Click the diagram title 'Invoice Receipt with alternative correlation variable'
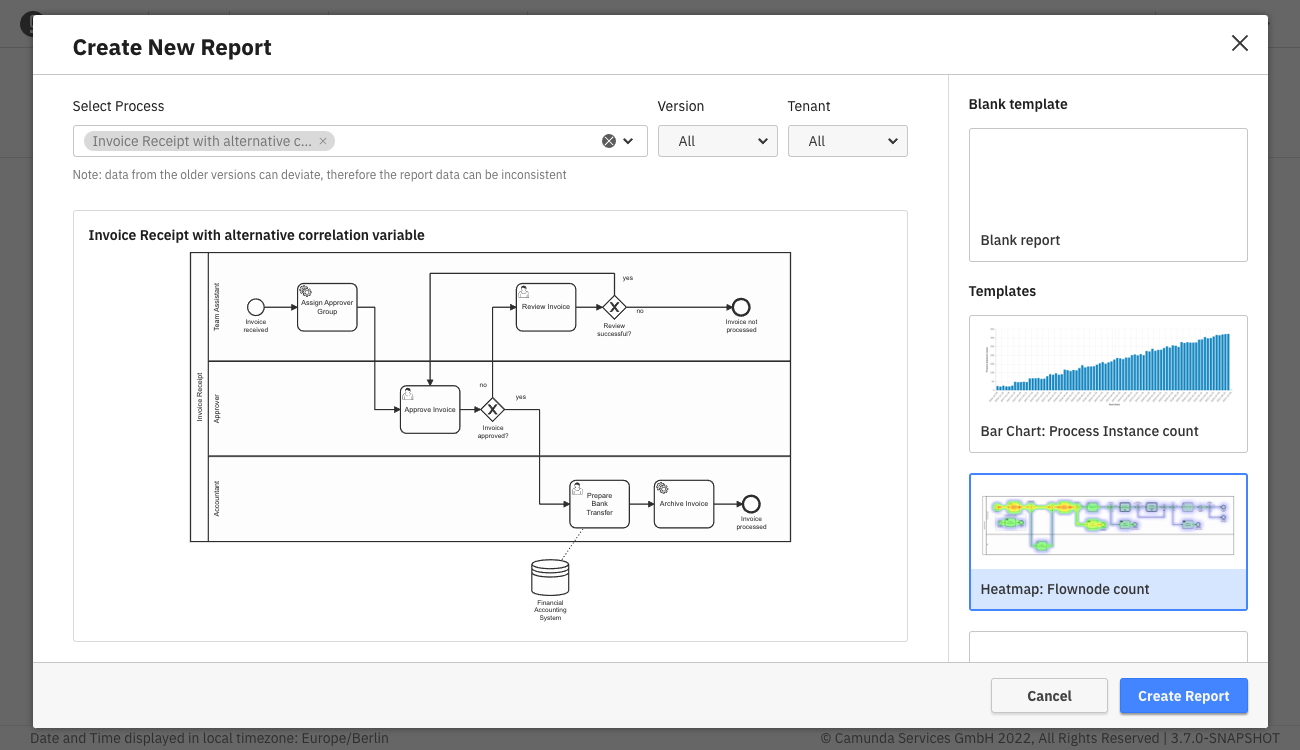The width and height of the screenshot is (1300, 750). click(257, 235)
